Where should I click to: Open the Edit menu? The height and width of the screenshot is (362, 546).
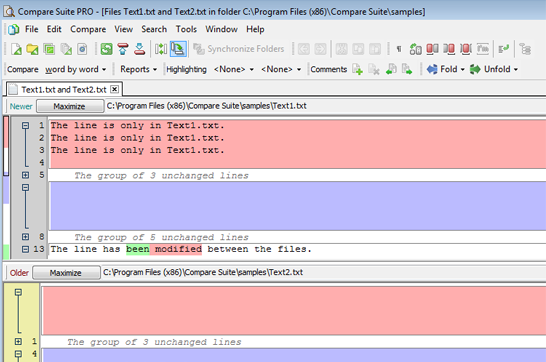[x=54, y=29]
